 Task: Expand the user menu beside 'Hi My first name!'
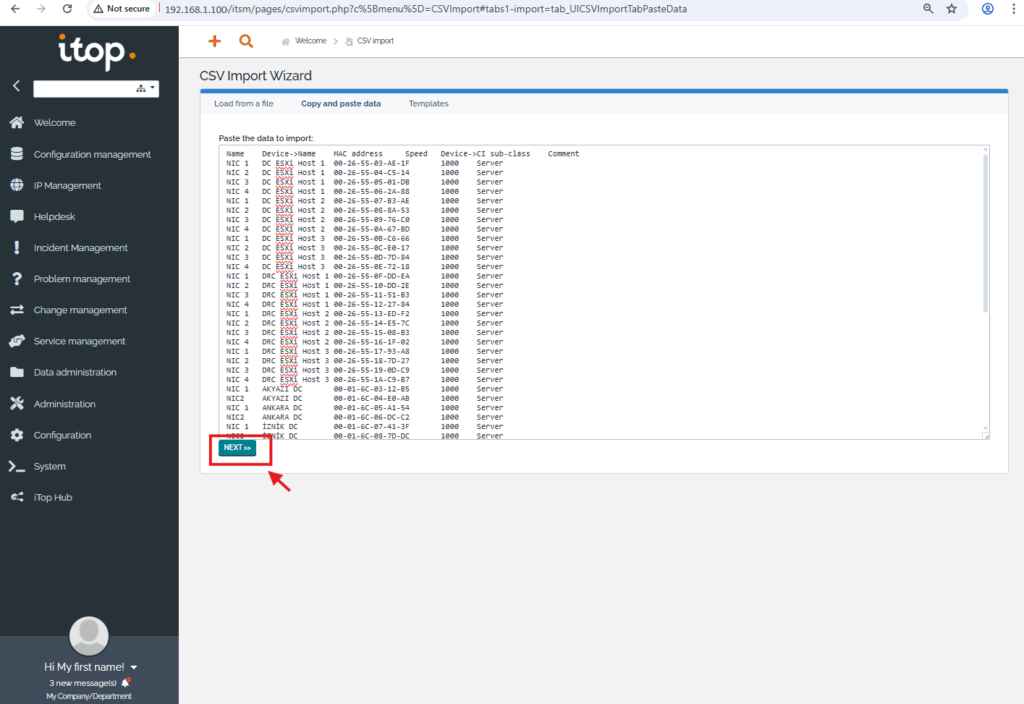(134, 667)
